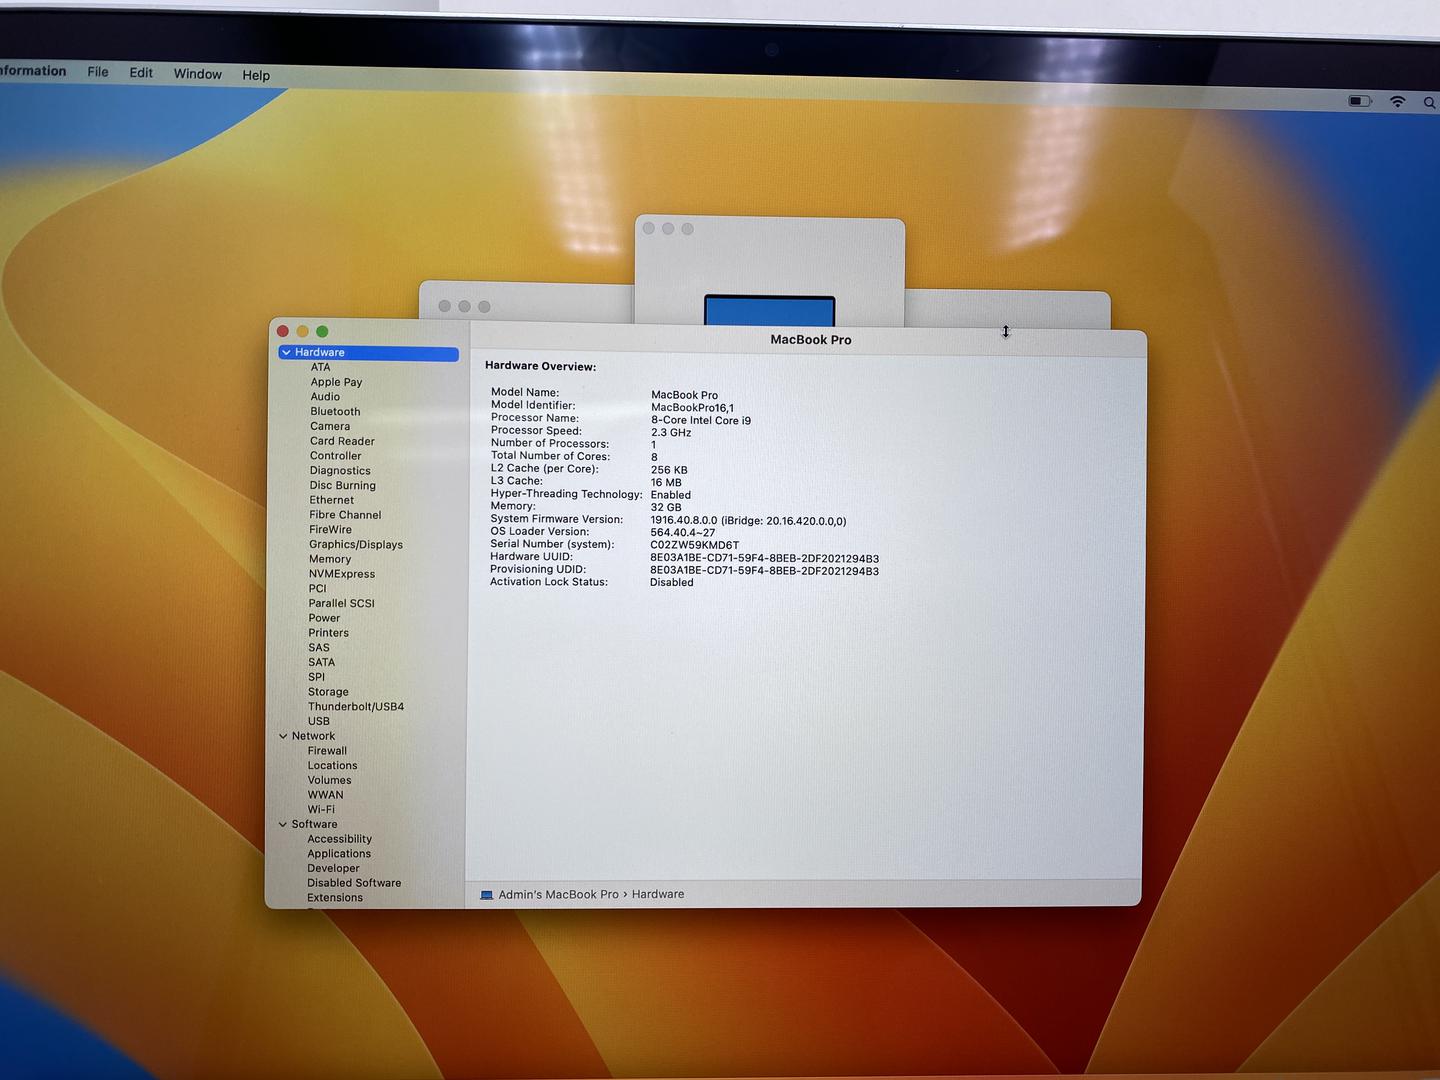Select NVMExpress in the sidebar
Screen dimensions: 1440x1080
point(342,574)
